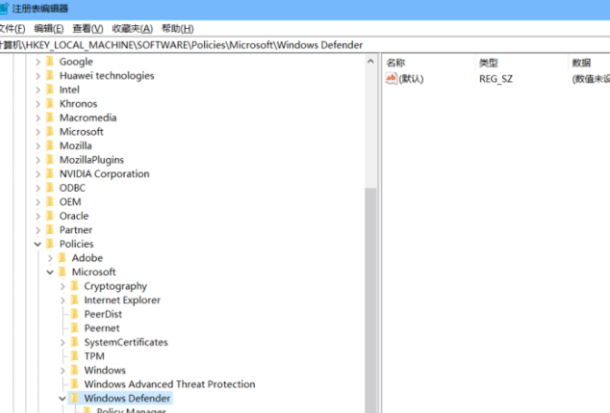Click the folder icon next to Google
The width and height of the screenshot is (610, 413).
49,61
